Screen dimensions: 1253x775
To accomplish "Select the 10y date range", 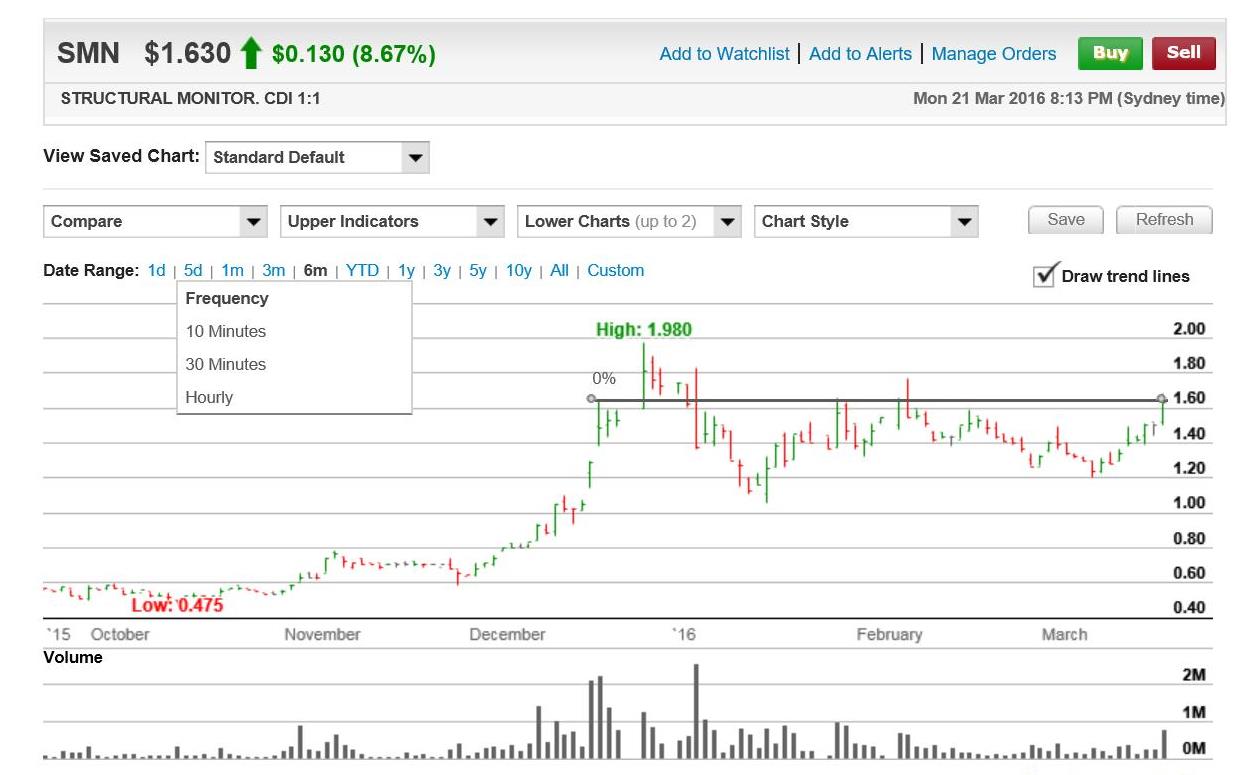I will click(518, 271).
